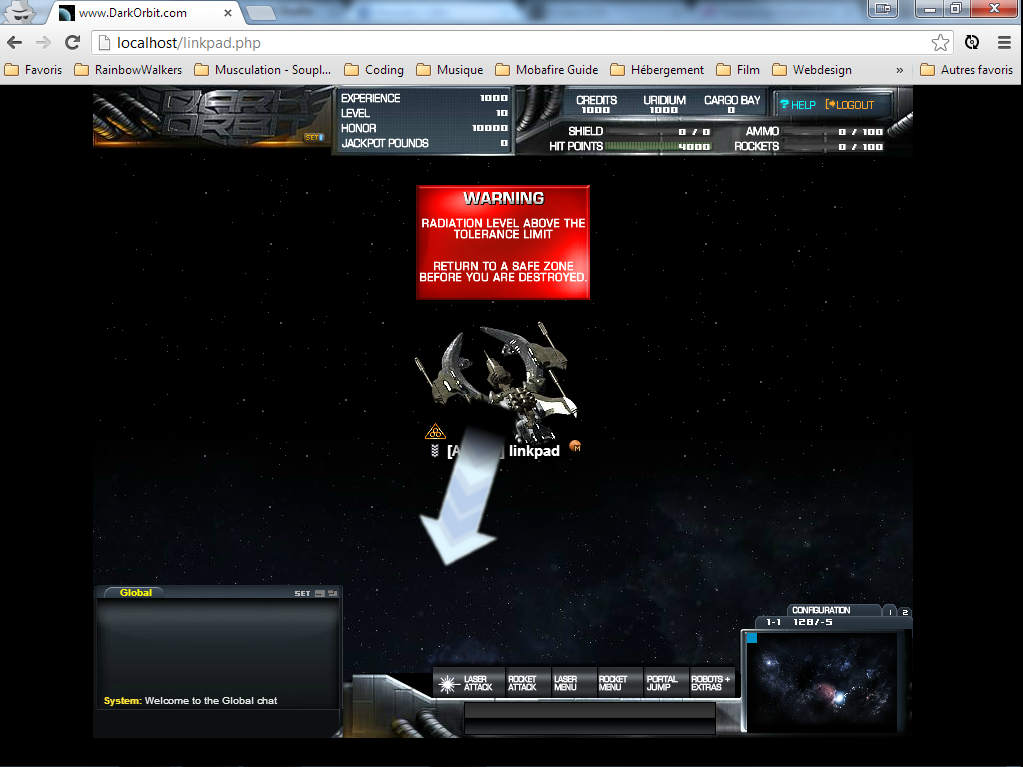
Task: Open the Chrome hamburger menu
Action: (x=1004, y=42)
